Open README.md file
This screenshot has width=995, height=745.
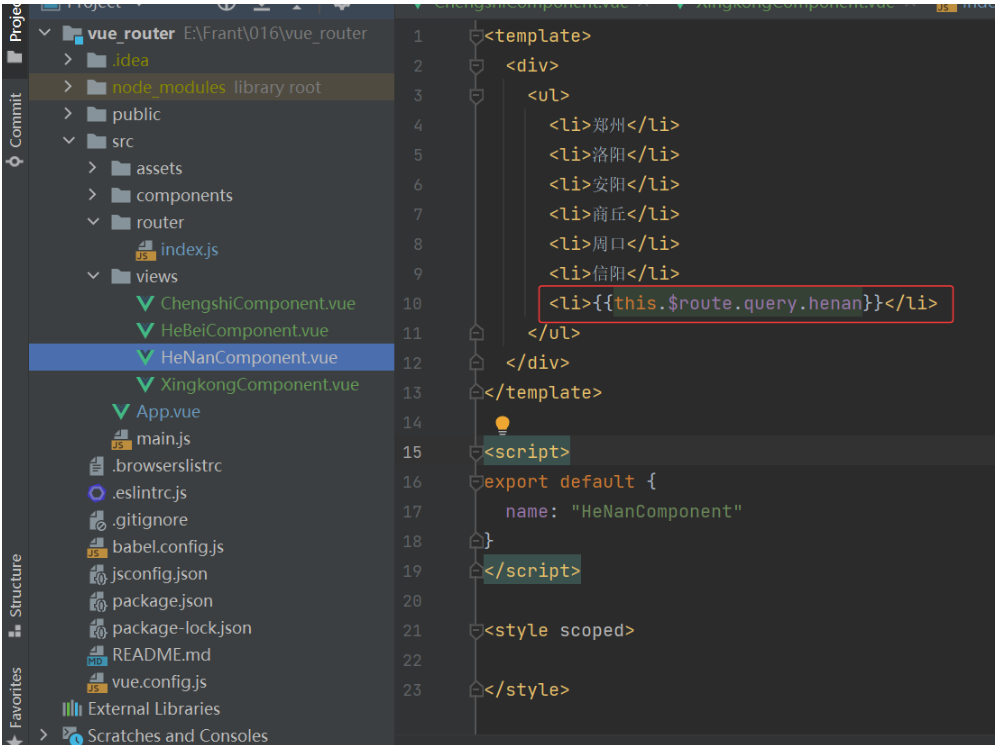click(x=161, y=655)
